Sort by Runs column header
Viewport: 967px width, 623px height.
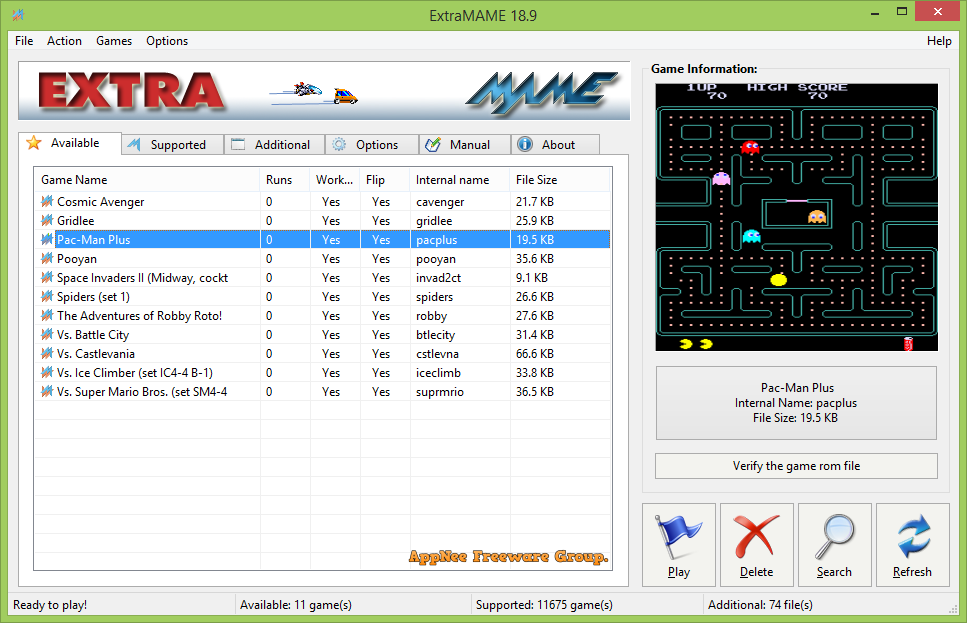285,179
